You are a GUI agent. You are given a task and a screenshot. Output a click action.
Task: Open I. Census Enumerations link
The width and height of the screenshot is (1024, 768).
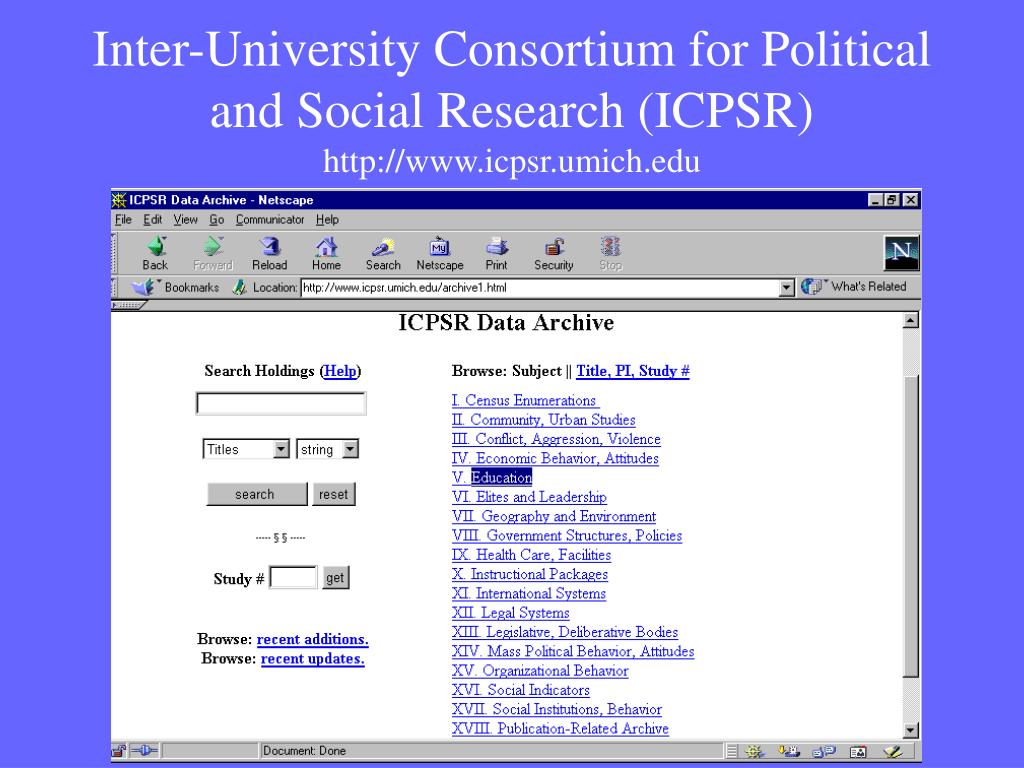pos(526,400)
